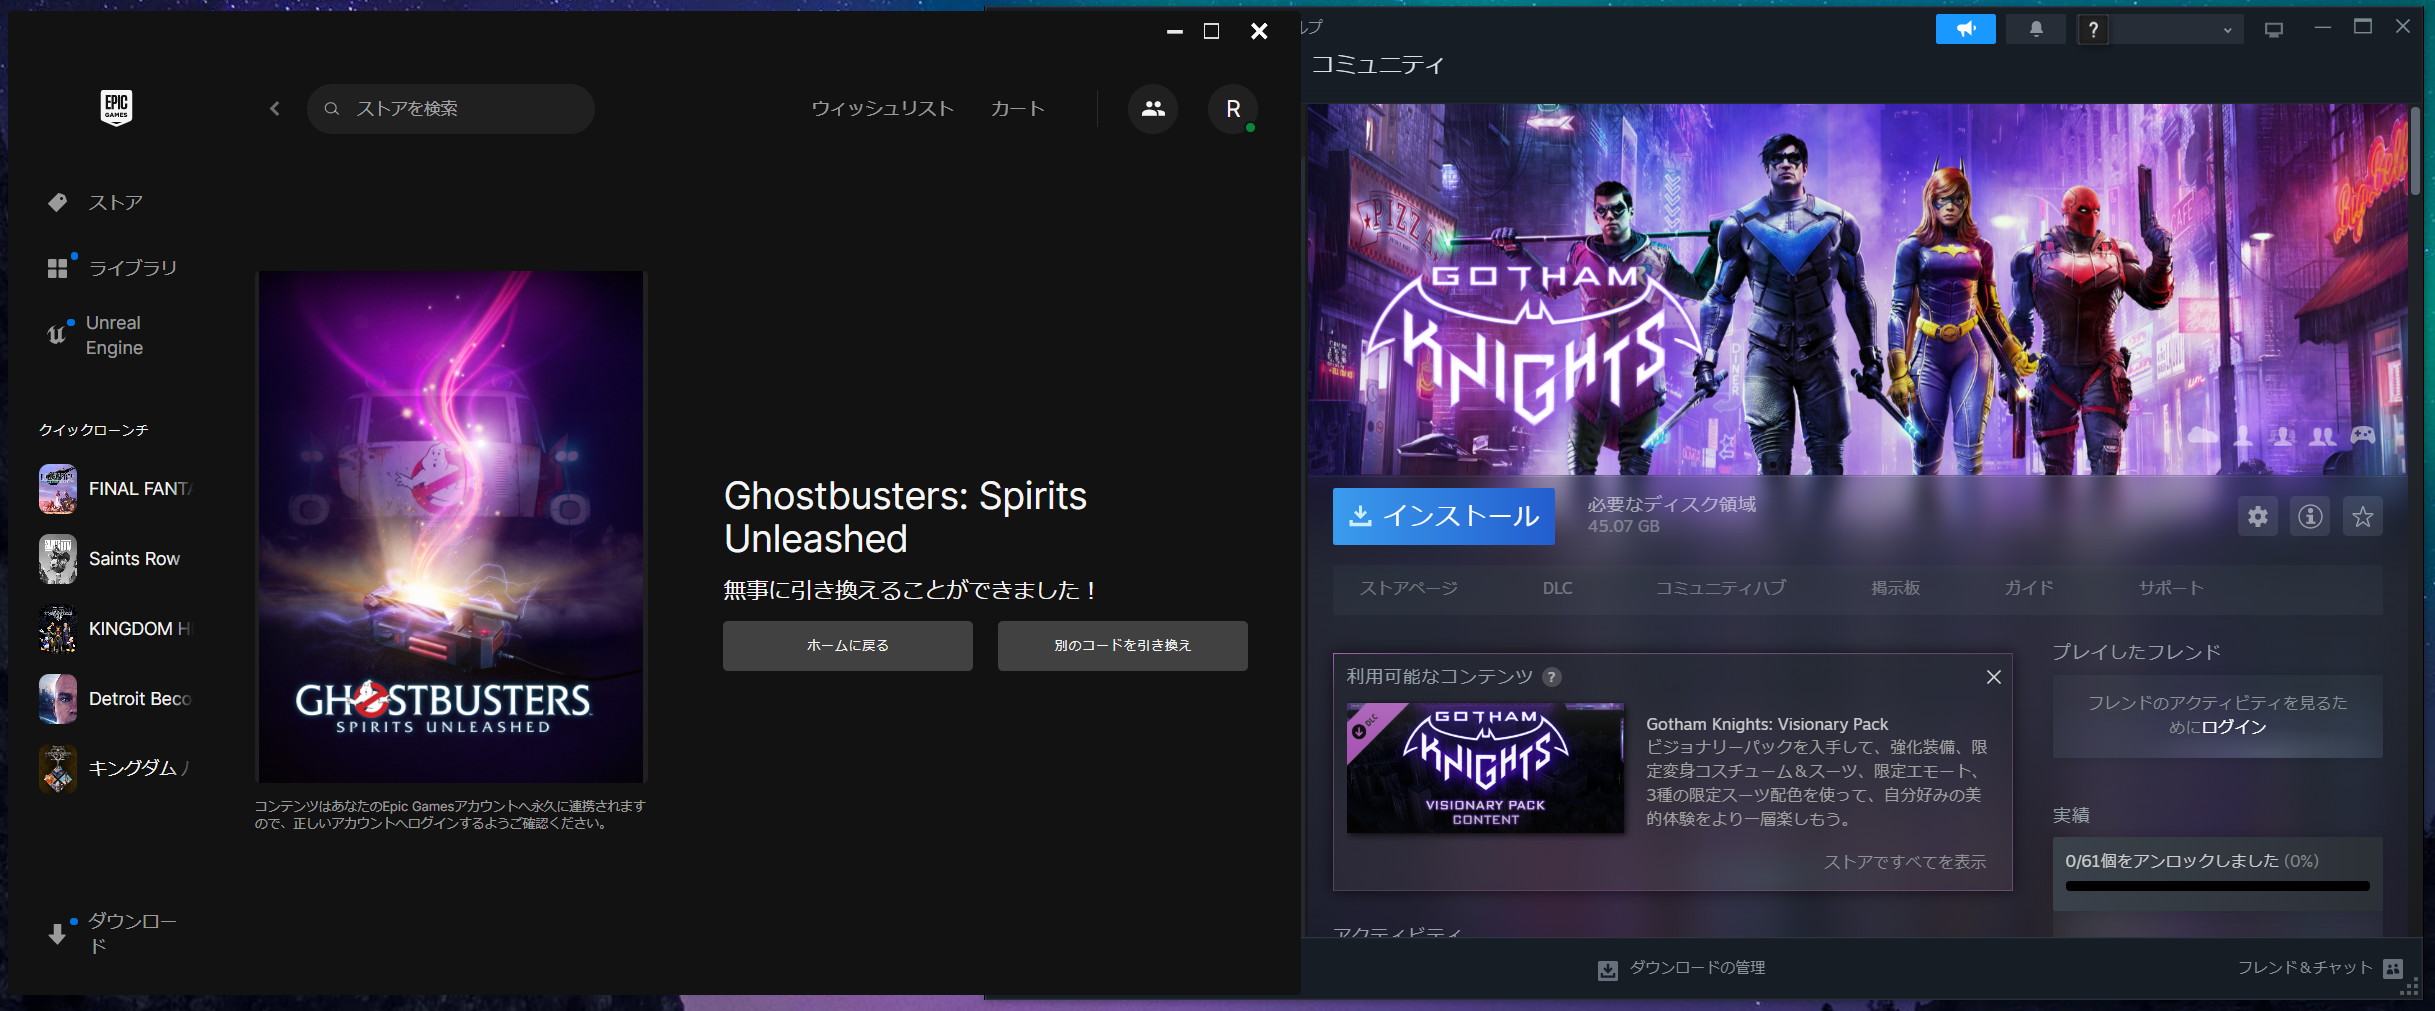The width and height of the screenshot is (2435, 1011).
Task: Click 別のコードを引き換え button
Action: pos(1123,646)
